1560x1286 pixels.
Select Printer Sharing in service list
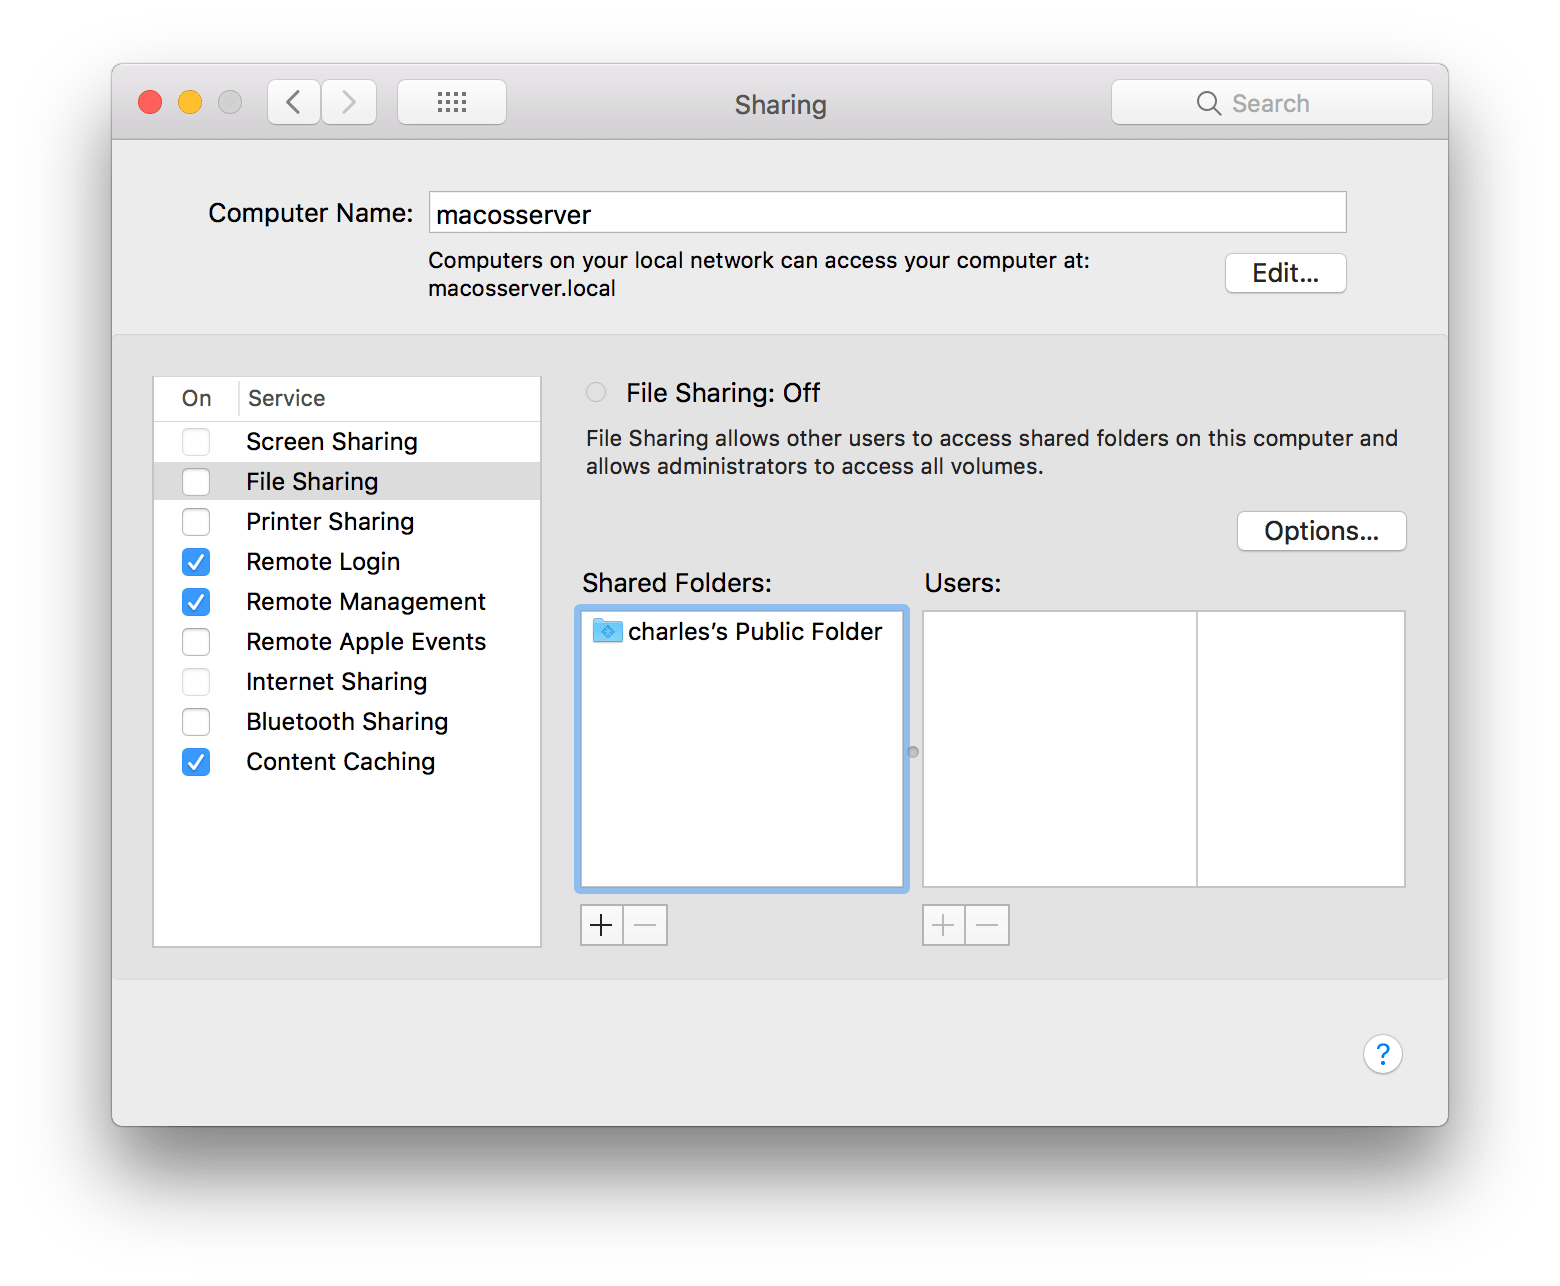(330, 522)
